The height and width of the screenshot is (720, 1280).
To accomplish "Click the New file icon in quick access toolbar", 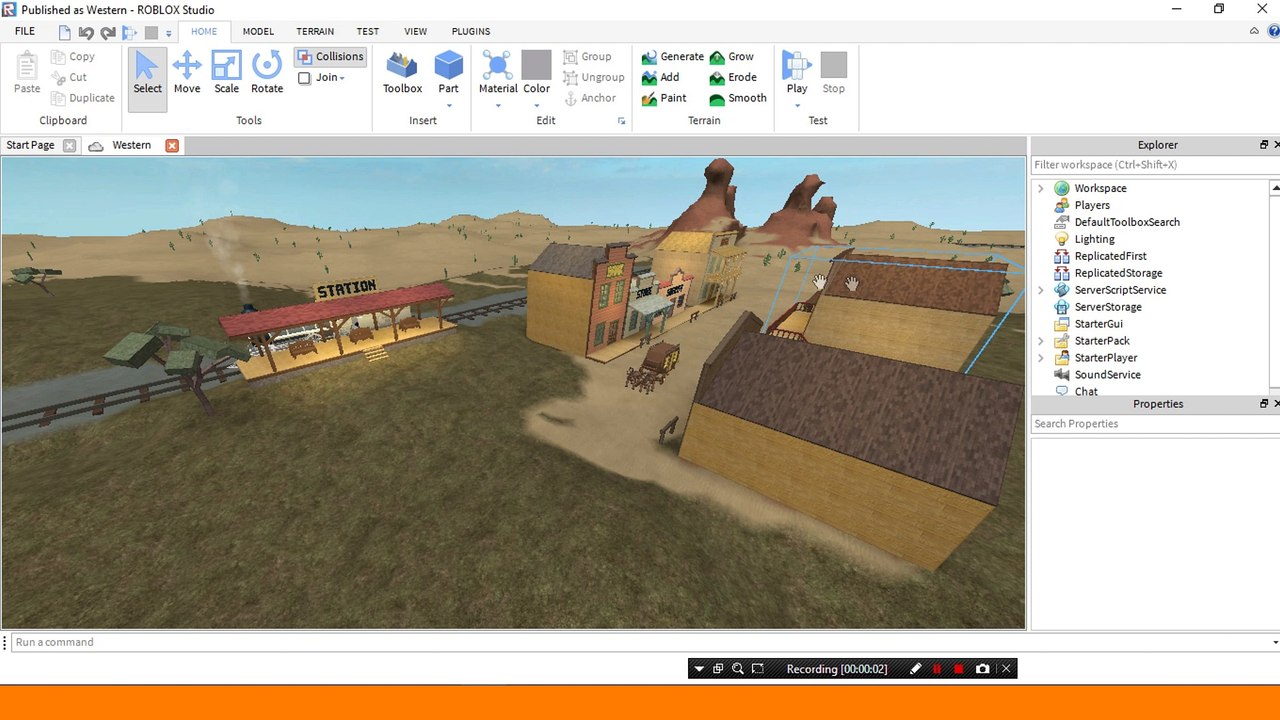I will [65, 33].
